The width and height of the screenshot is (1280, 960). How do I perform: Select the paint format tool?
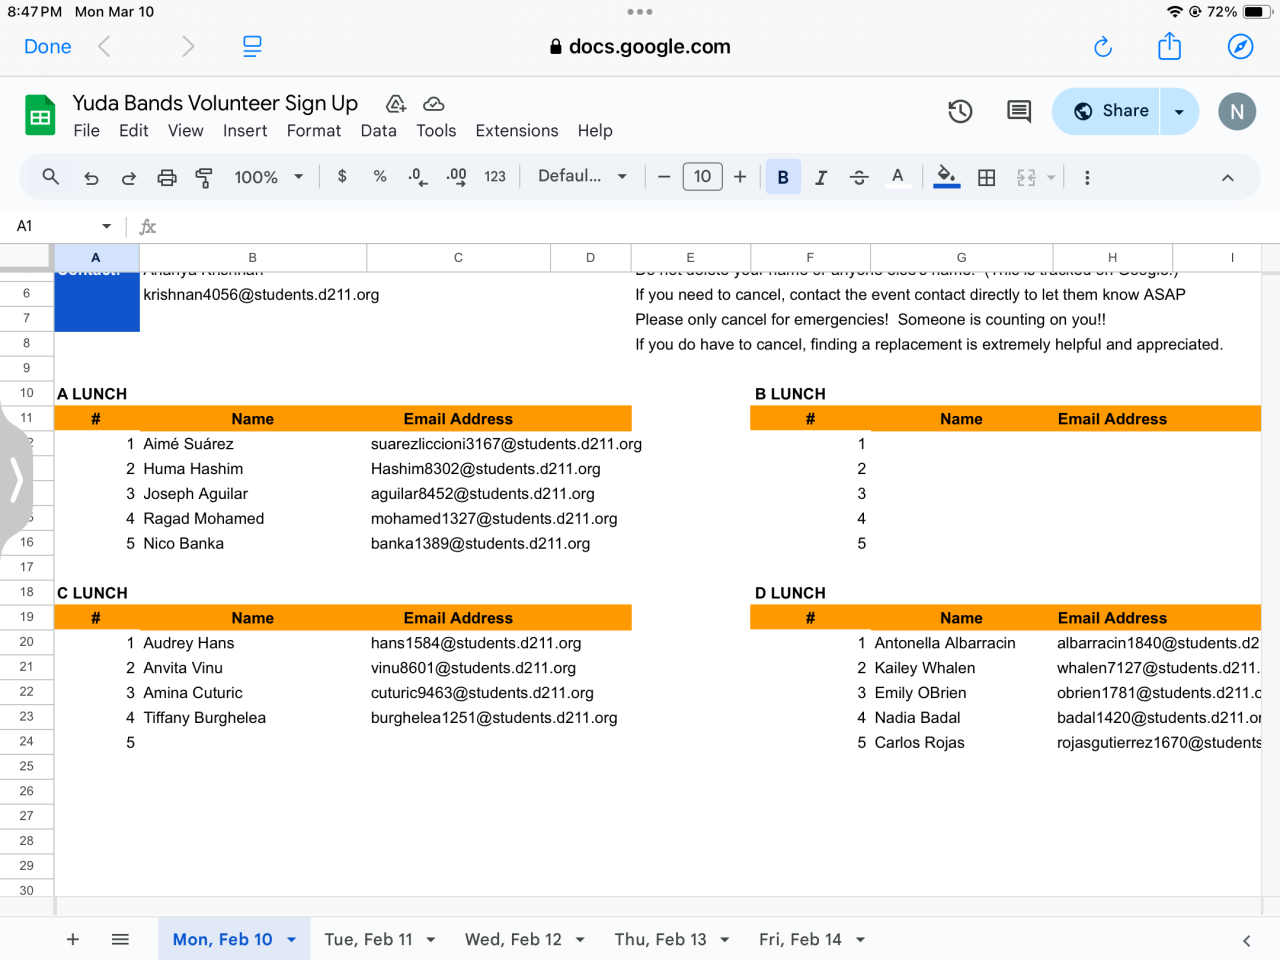[204, 178]
